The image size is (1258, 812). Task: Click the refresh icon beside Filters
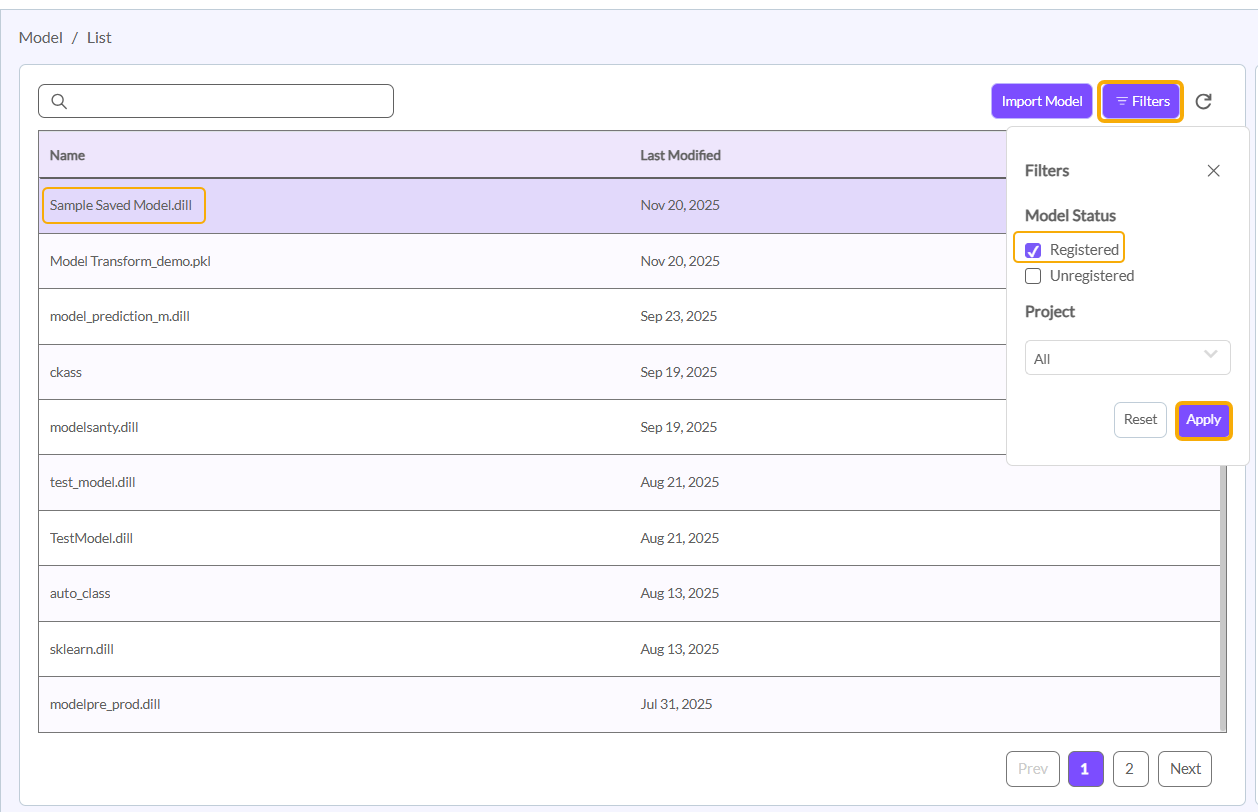click(1204, 101)
